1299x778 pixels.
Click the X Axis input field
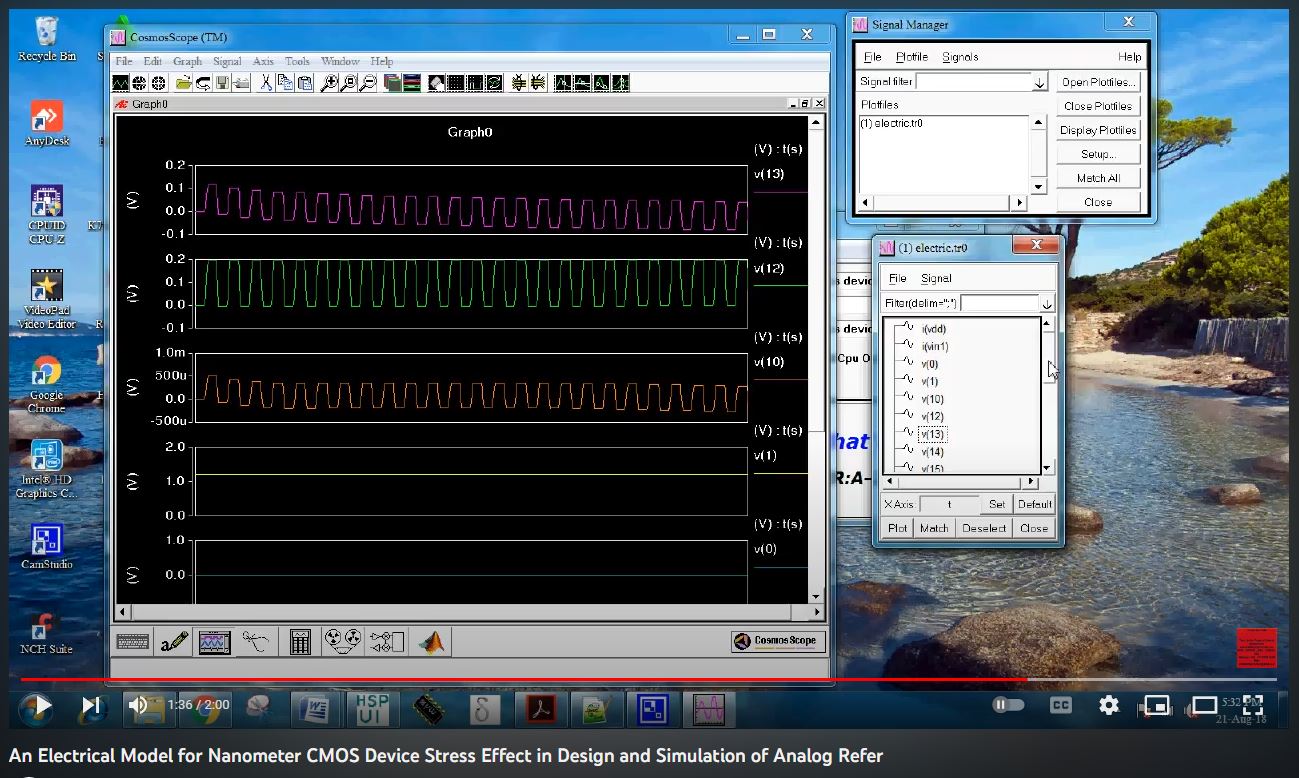[x=948, y=505]
